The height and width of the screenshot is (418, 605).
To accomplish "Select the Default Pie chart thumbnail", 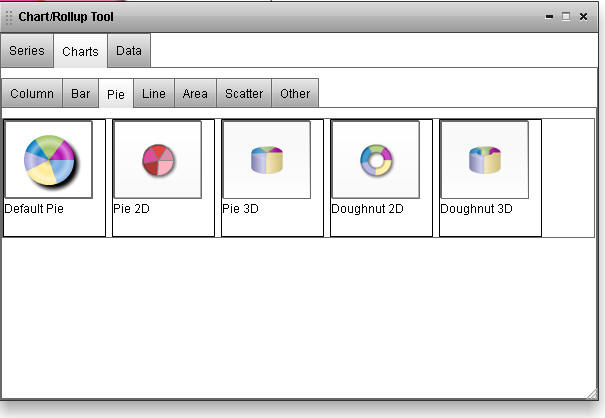I will pyautogui.click(x=49, y=160).
